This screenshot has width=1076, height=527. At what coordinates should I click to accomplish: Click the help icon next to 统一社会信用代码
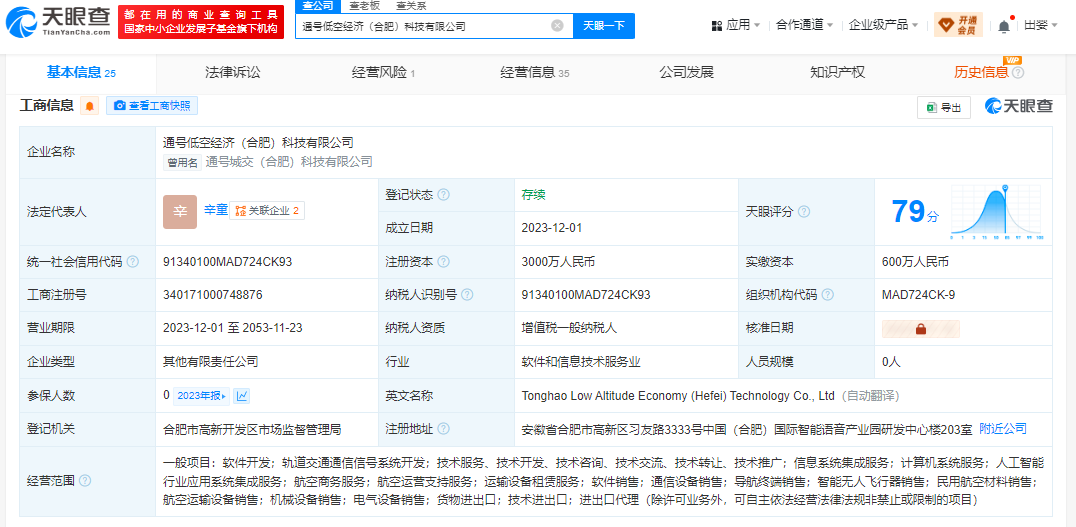click(132, 261)
